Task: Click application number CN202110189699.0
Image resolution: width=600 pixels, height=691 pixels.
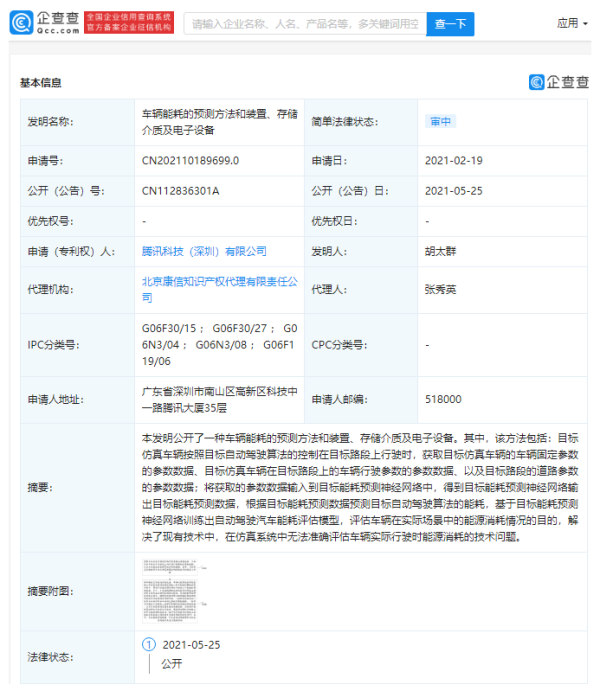Action: coord(190,160)
